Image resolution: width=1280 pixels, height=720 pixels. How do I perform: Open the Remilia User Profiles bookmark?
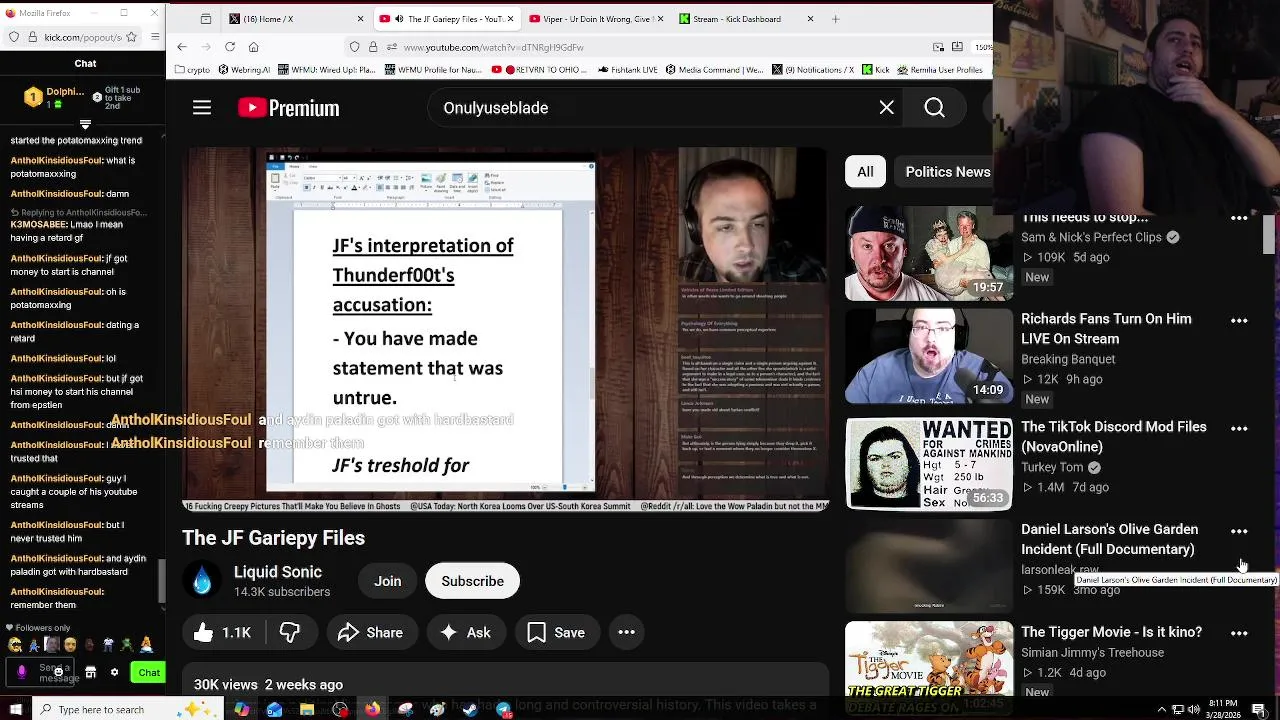(x=940, y=70)
